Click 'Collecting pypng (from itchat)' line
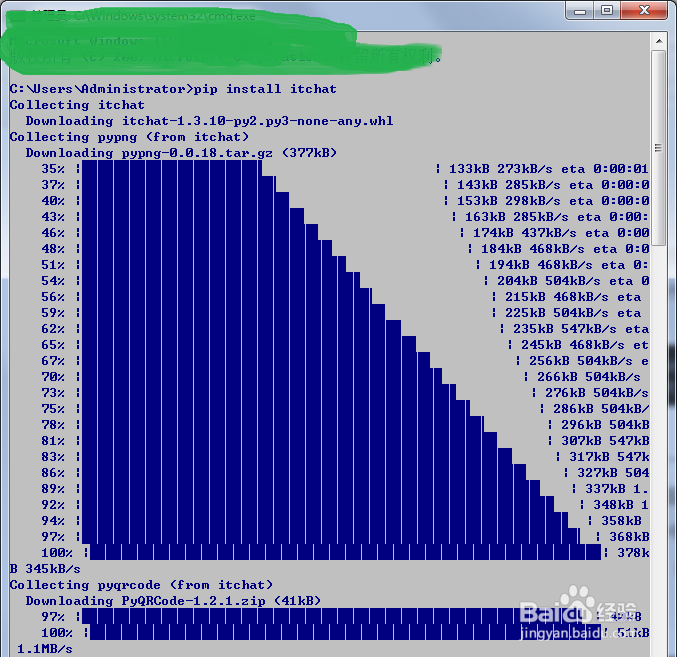The width and height of the screenshot is (677, 657). click(129, 137)
